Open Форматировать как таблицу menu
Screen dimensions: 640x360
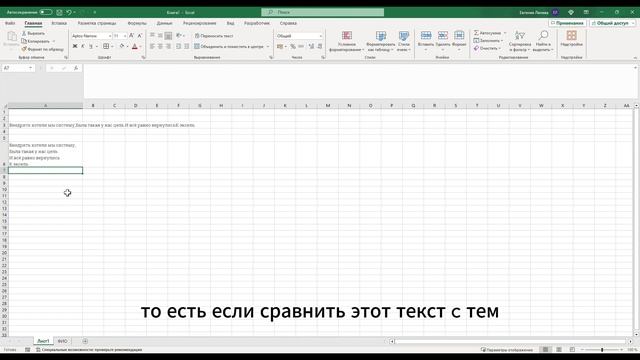[x=380, y=41]
